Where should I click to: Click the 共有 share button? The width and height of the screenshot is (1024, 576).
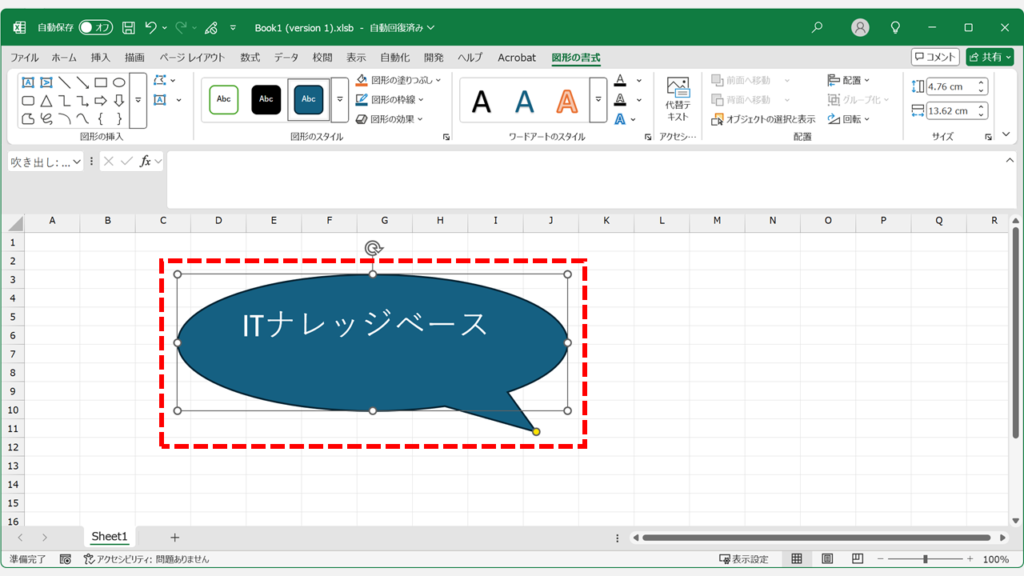990,58
